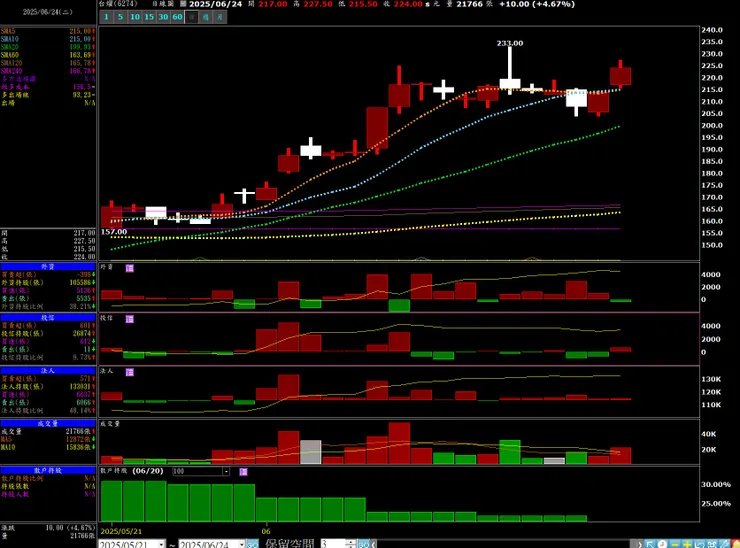The image size is (740, 548).
Task: Open settings icon in 散戶持股 panel
Action: (x=243, y=472)
